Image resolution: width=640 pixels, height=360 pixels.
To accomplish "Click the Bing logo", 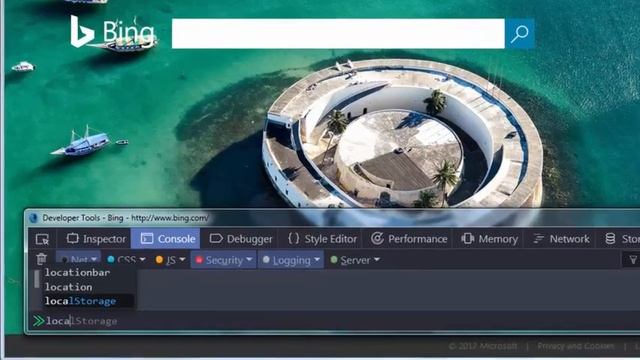I will pos(112,32).
